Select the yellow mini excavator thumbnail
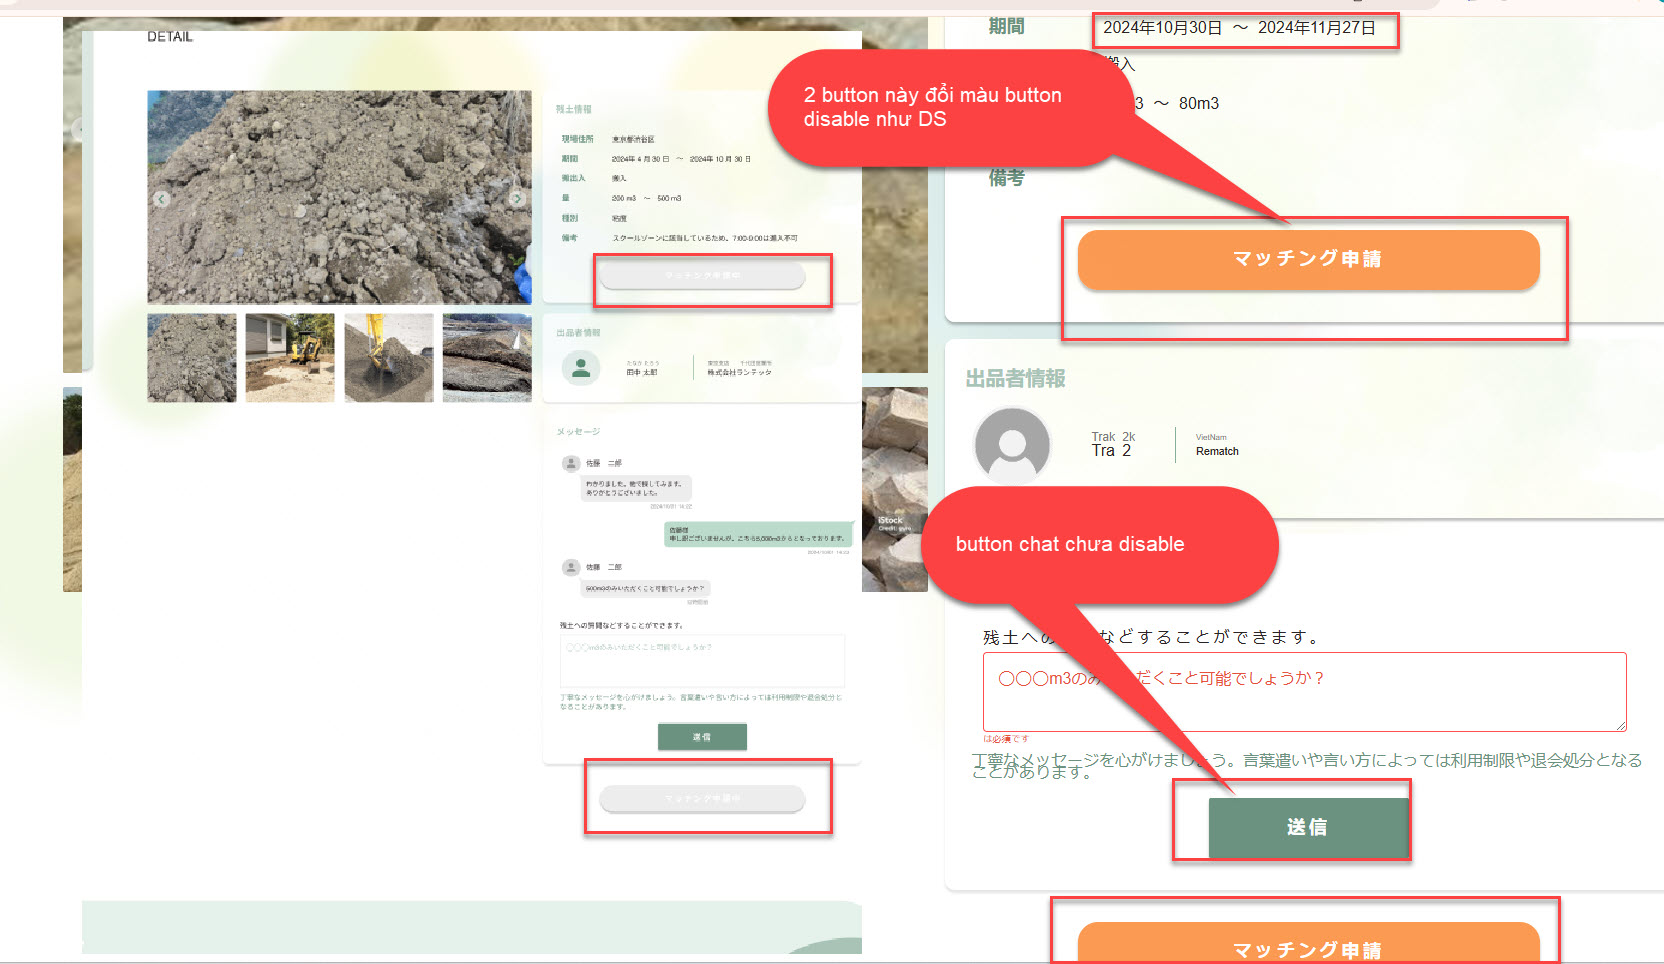The image size is (1664, 964). (x=290, y=358)
